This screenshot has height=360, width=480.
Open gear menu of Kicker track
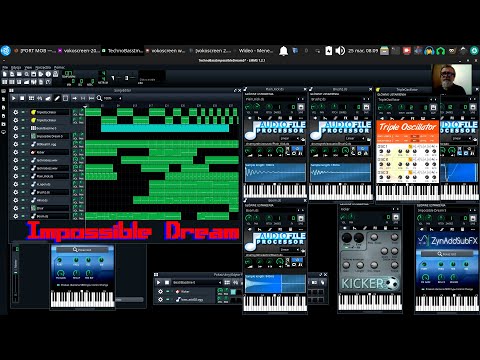coord(15,152)
